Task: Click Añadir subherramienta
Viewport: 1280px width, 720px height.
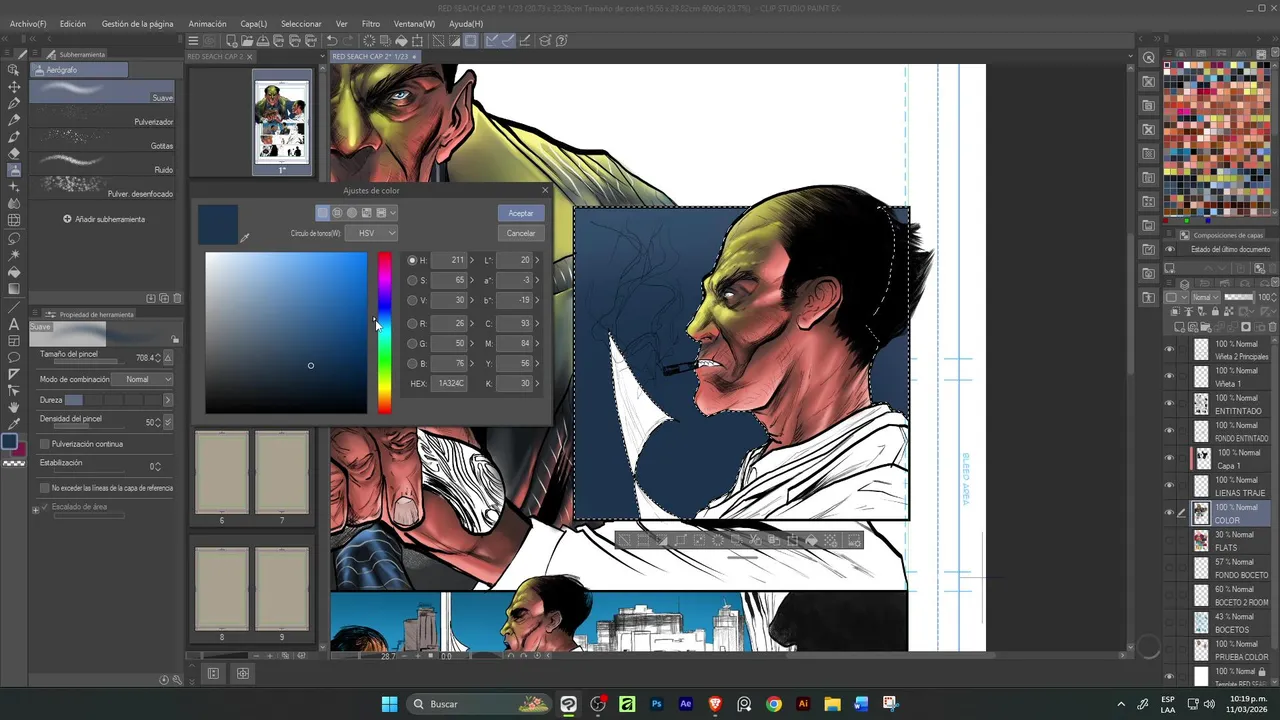Action: (x=104, y=219)
